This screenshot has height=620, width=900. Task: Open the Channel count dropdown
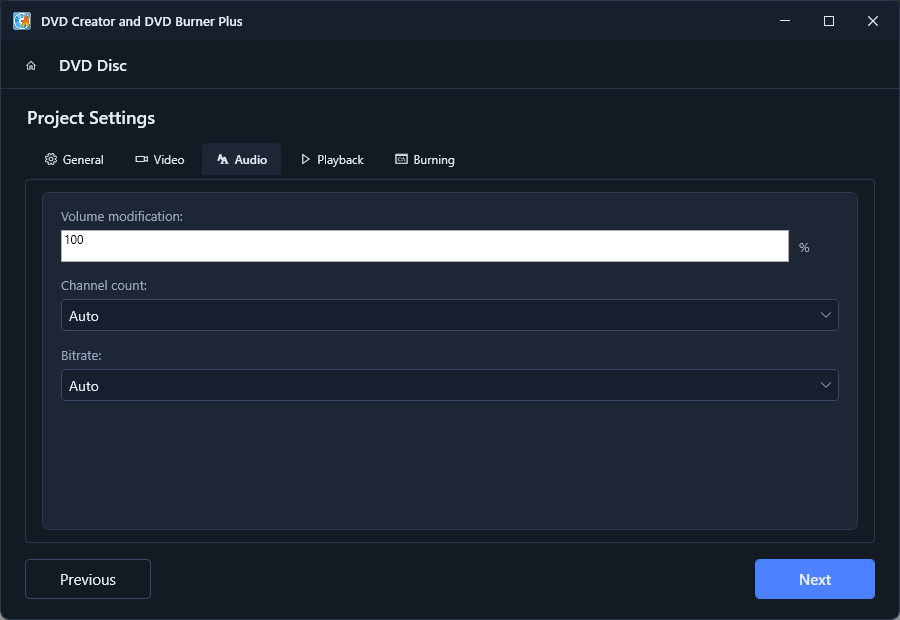click(x=449, y=315)
